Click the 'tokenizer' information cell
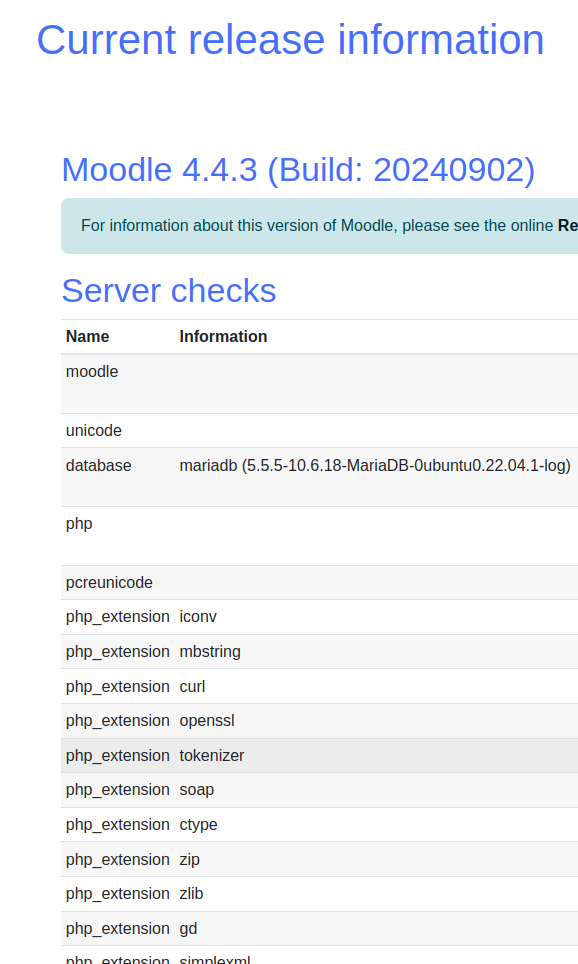The height and width of the screenshot is (964, 578). tap(212, 756)
